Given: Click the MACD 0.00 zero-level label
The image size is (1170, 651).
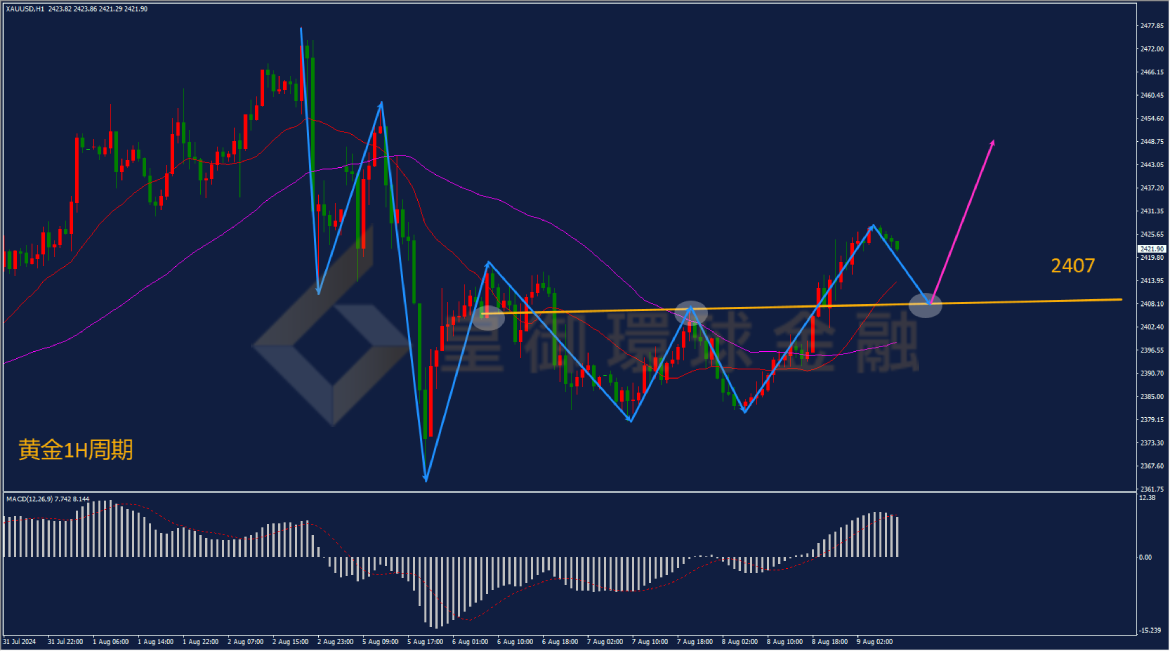Looking at the screenshot, I should (x=1145, y=557).
